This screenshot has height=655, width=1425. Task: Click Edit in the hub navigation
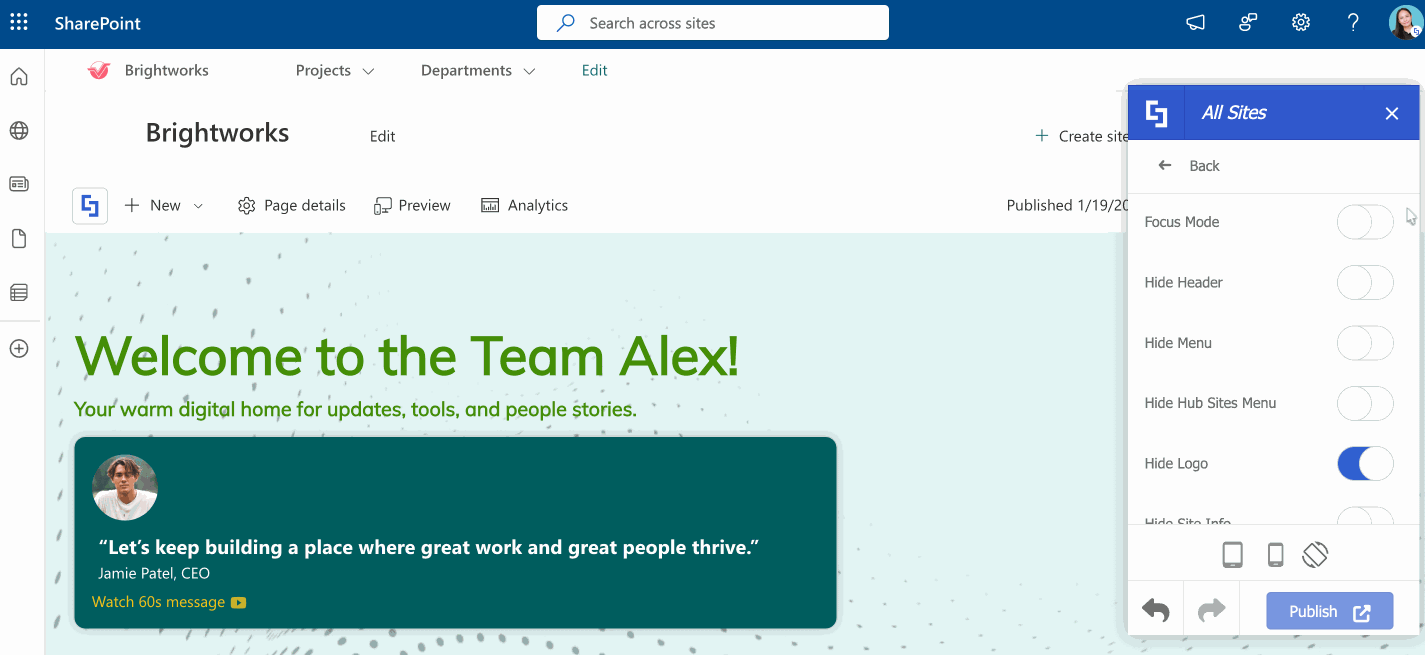coord(595,71)
